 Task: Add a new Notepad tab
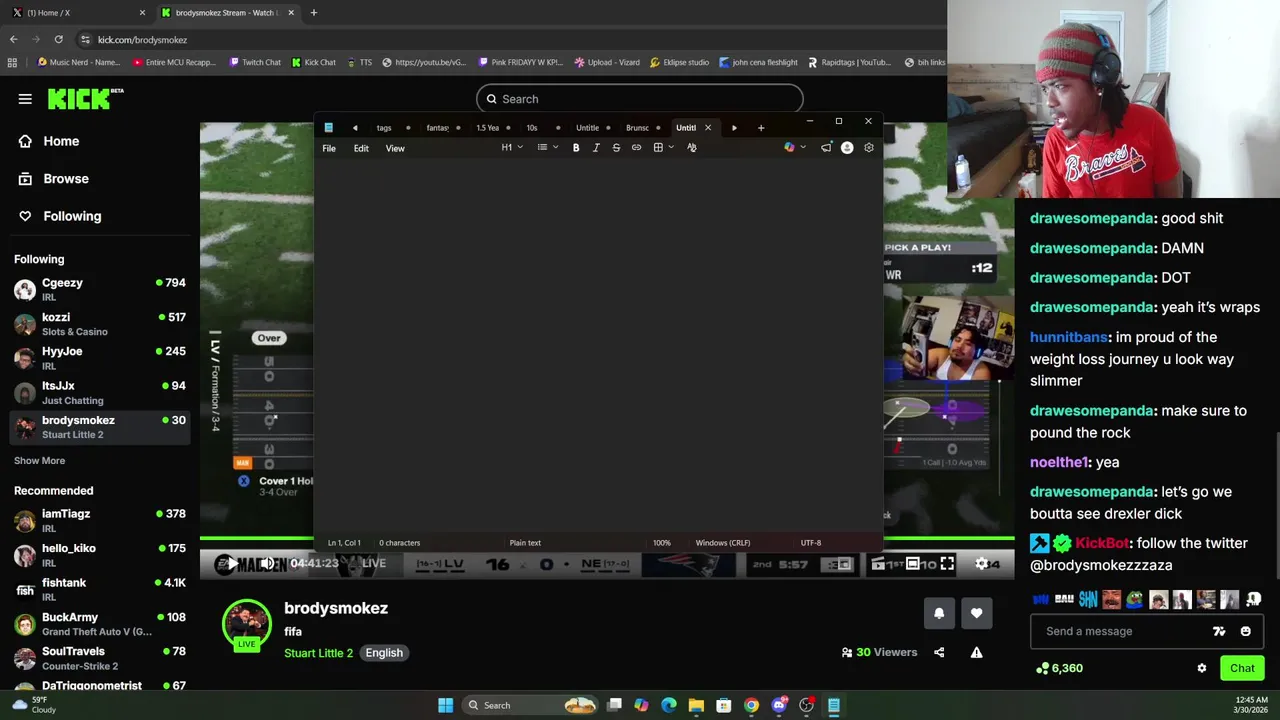tap(761, 128)
